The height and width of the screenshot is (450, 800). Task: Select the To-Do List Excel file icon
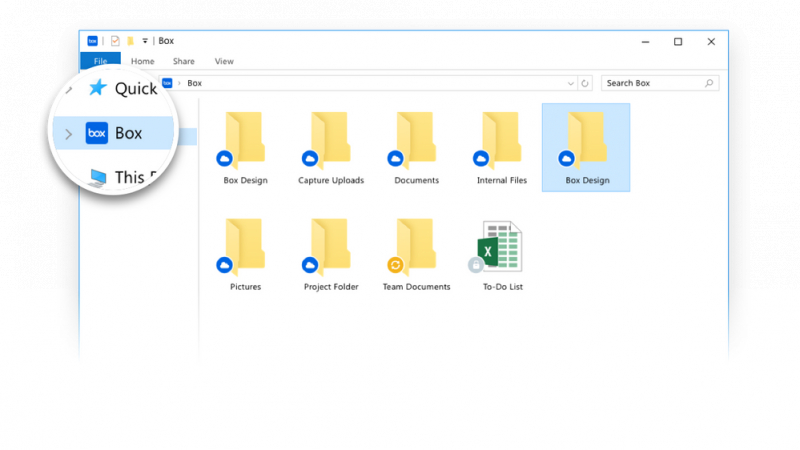coord(498,246)
